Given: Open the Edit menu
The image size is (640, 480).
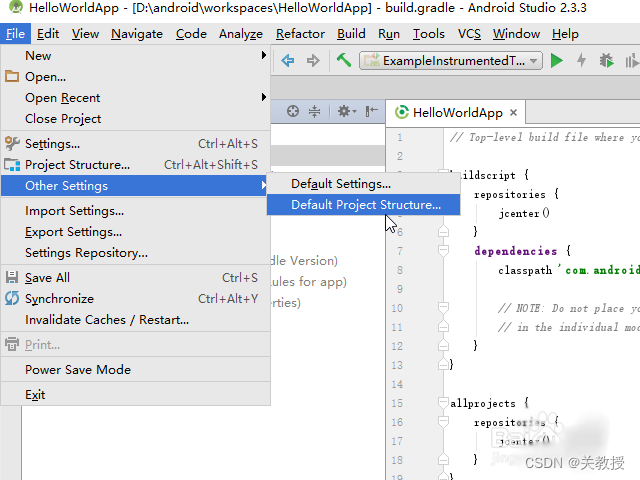Looking at the screenshot, I should tap(48, 34).
